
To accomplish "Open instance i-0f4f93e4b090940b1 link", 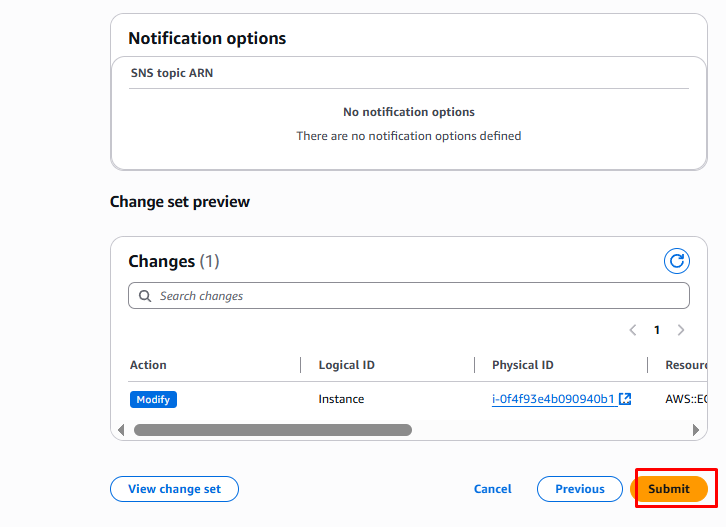I will (x=553, y=399).
